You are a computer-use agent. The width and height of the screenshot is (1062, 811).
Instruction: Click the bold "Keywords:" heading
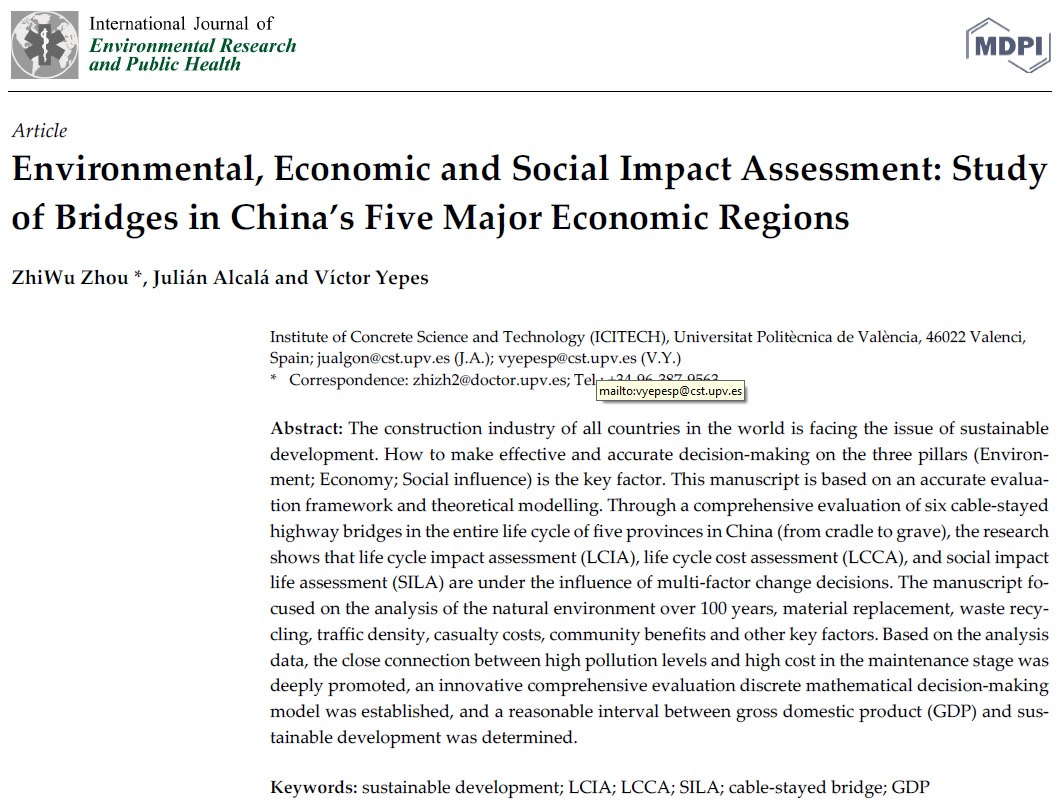(313, 788)
